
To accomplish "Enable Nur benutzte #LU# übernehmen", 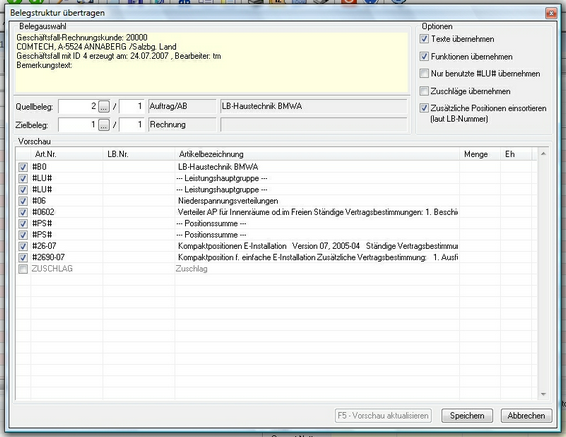I will pyautogui.click(x=424, y=73).
